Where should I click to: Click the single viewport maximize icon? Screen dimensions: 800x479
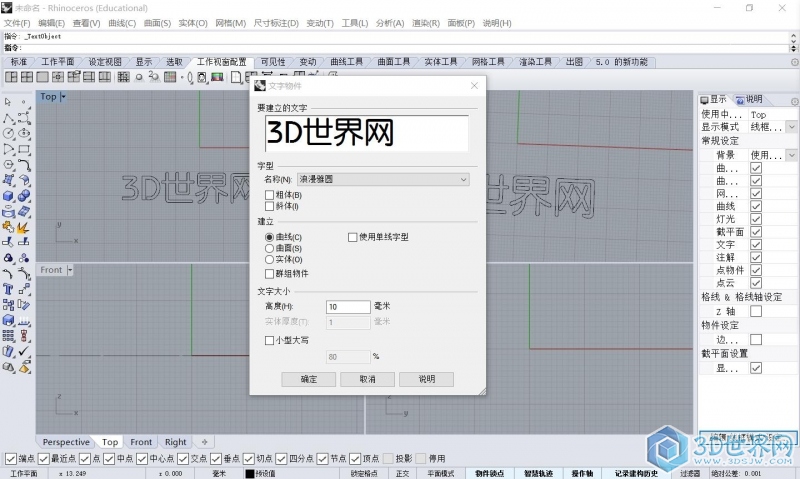43,77
